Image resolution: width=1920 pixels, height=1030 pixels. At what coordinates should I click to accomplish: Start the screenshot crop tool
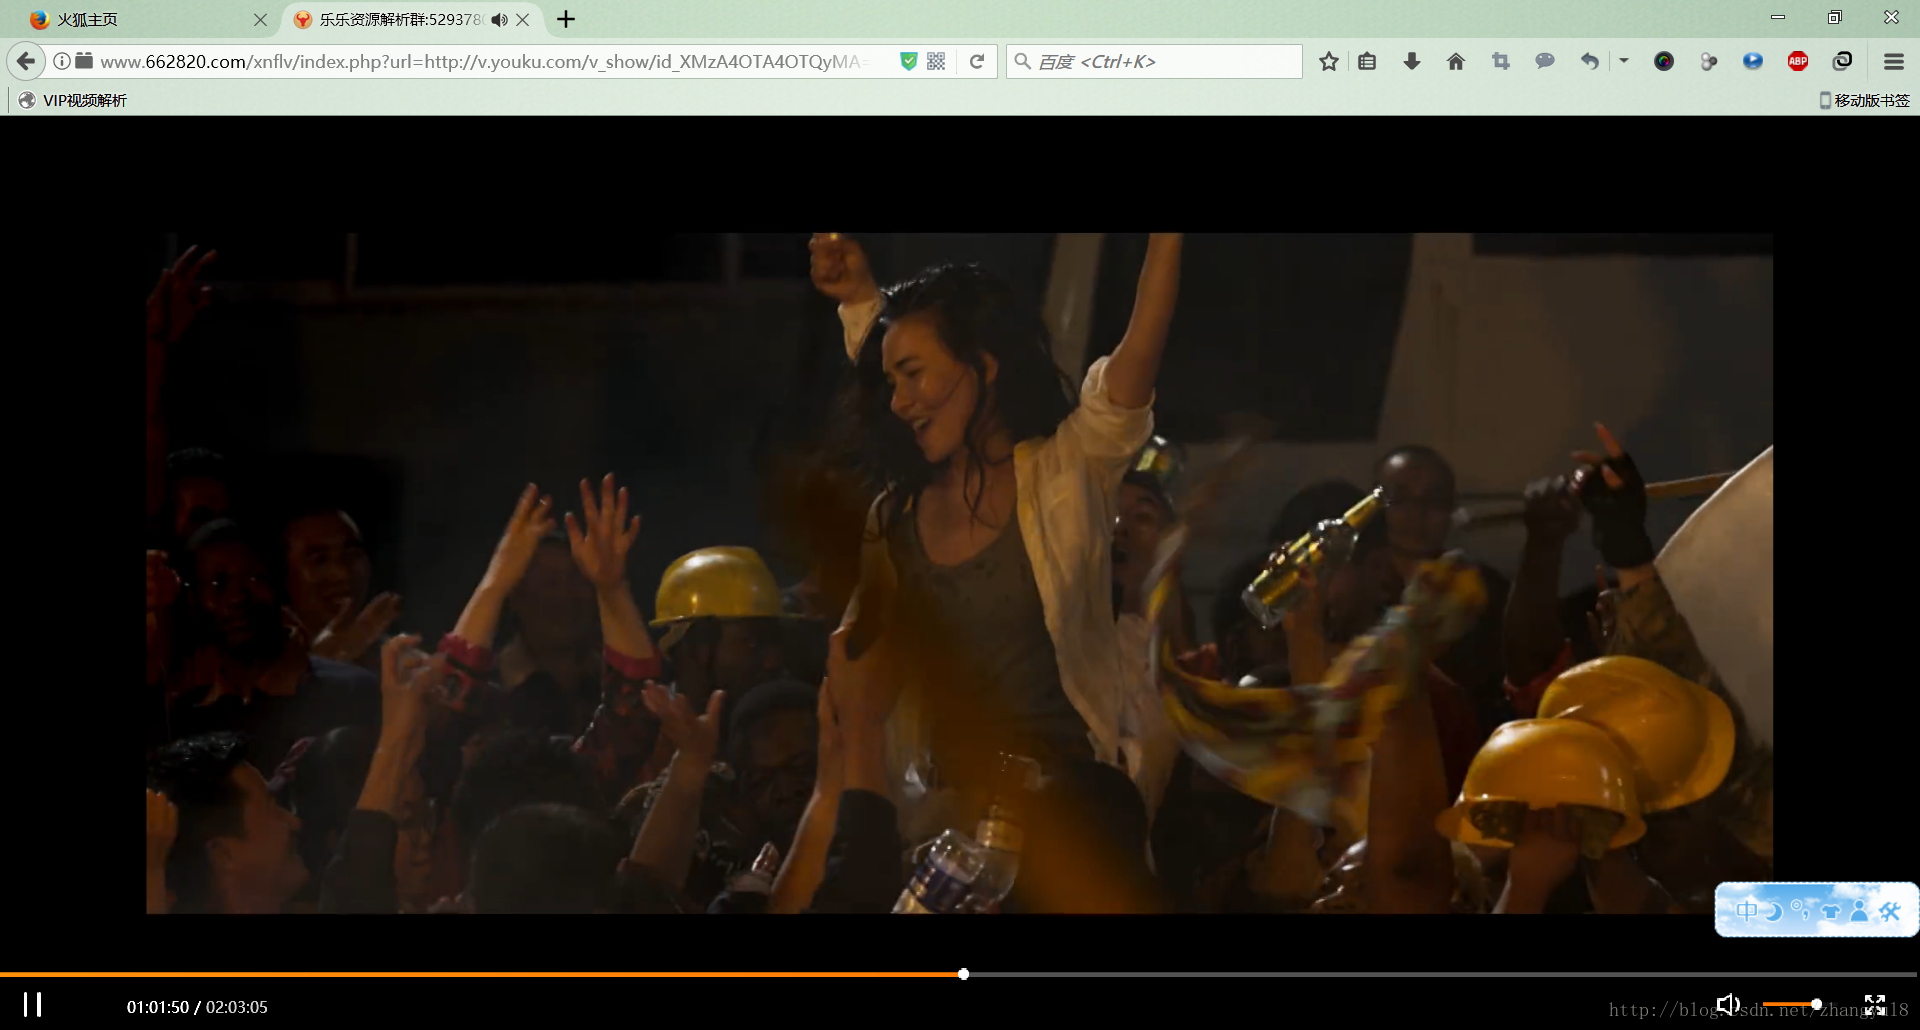1501,61
